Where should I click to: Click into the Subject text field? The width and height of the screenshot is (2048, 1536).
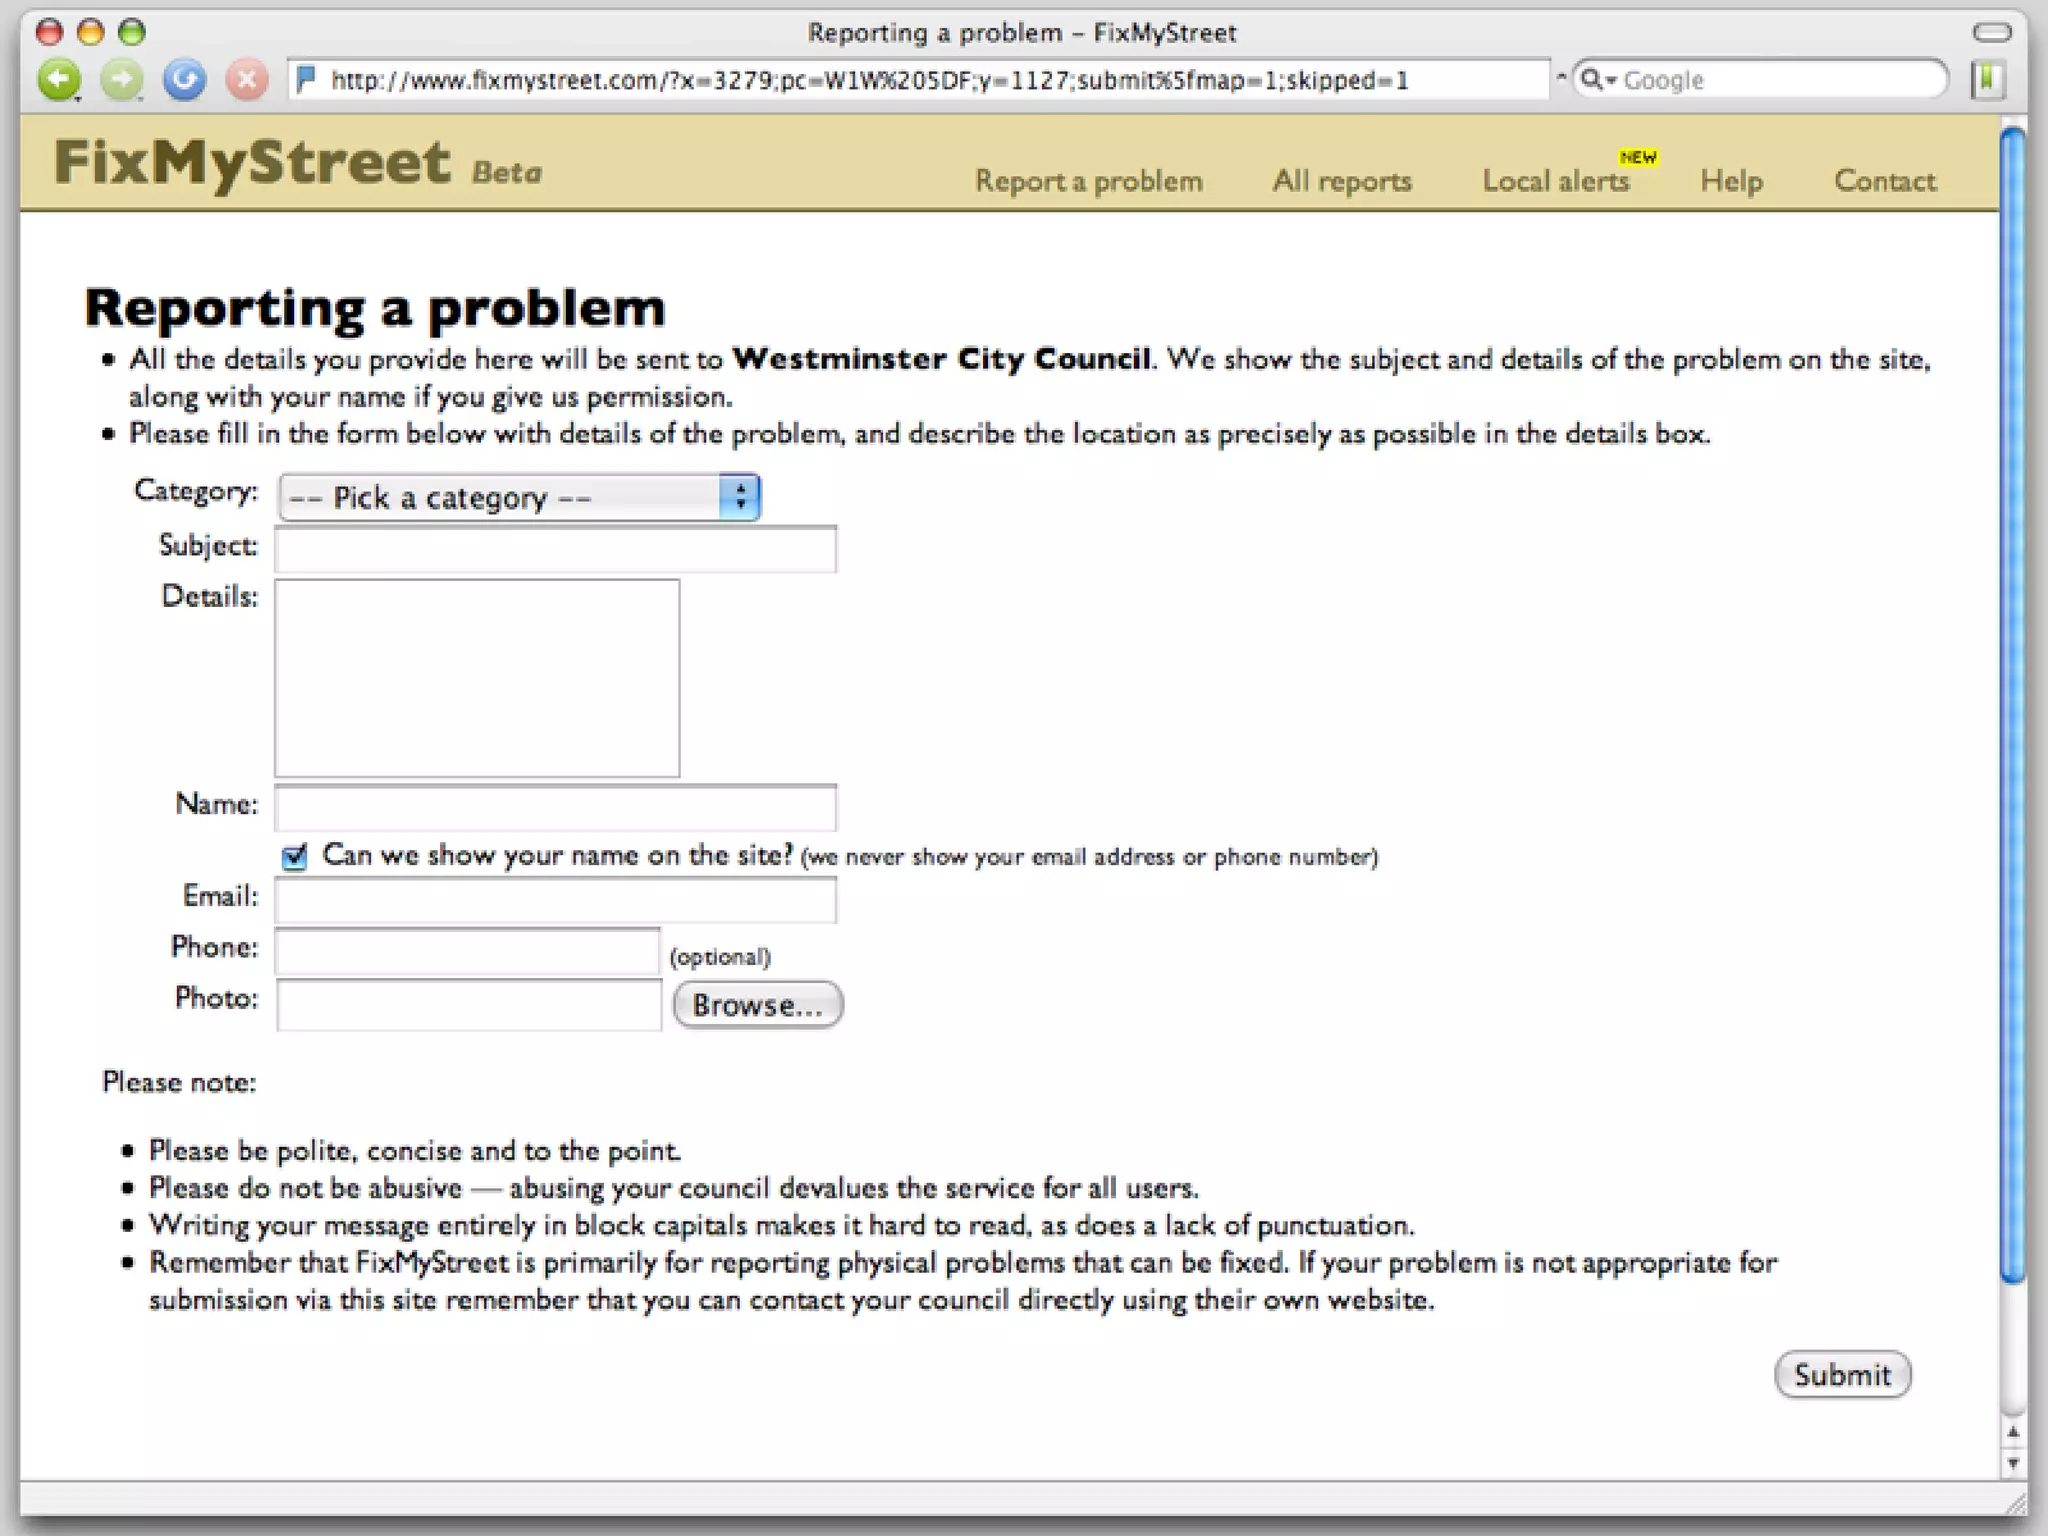pos(555,549)
